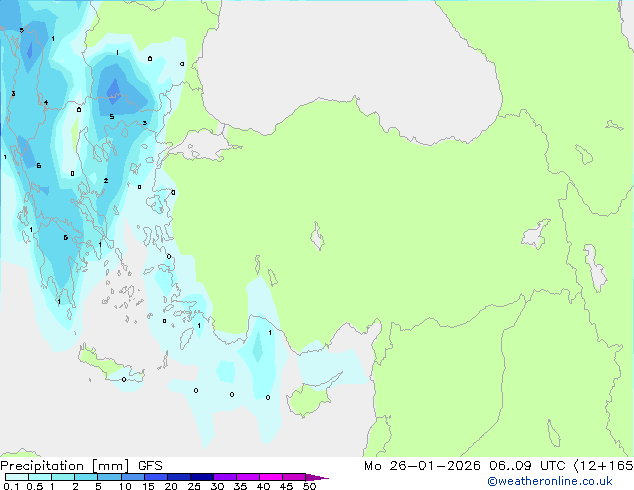Select the 30–35 mm legend swatch
Viewport: 634px width, 490px height.
click(225, 477)
